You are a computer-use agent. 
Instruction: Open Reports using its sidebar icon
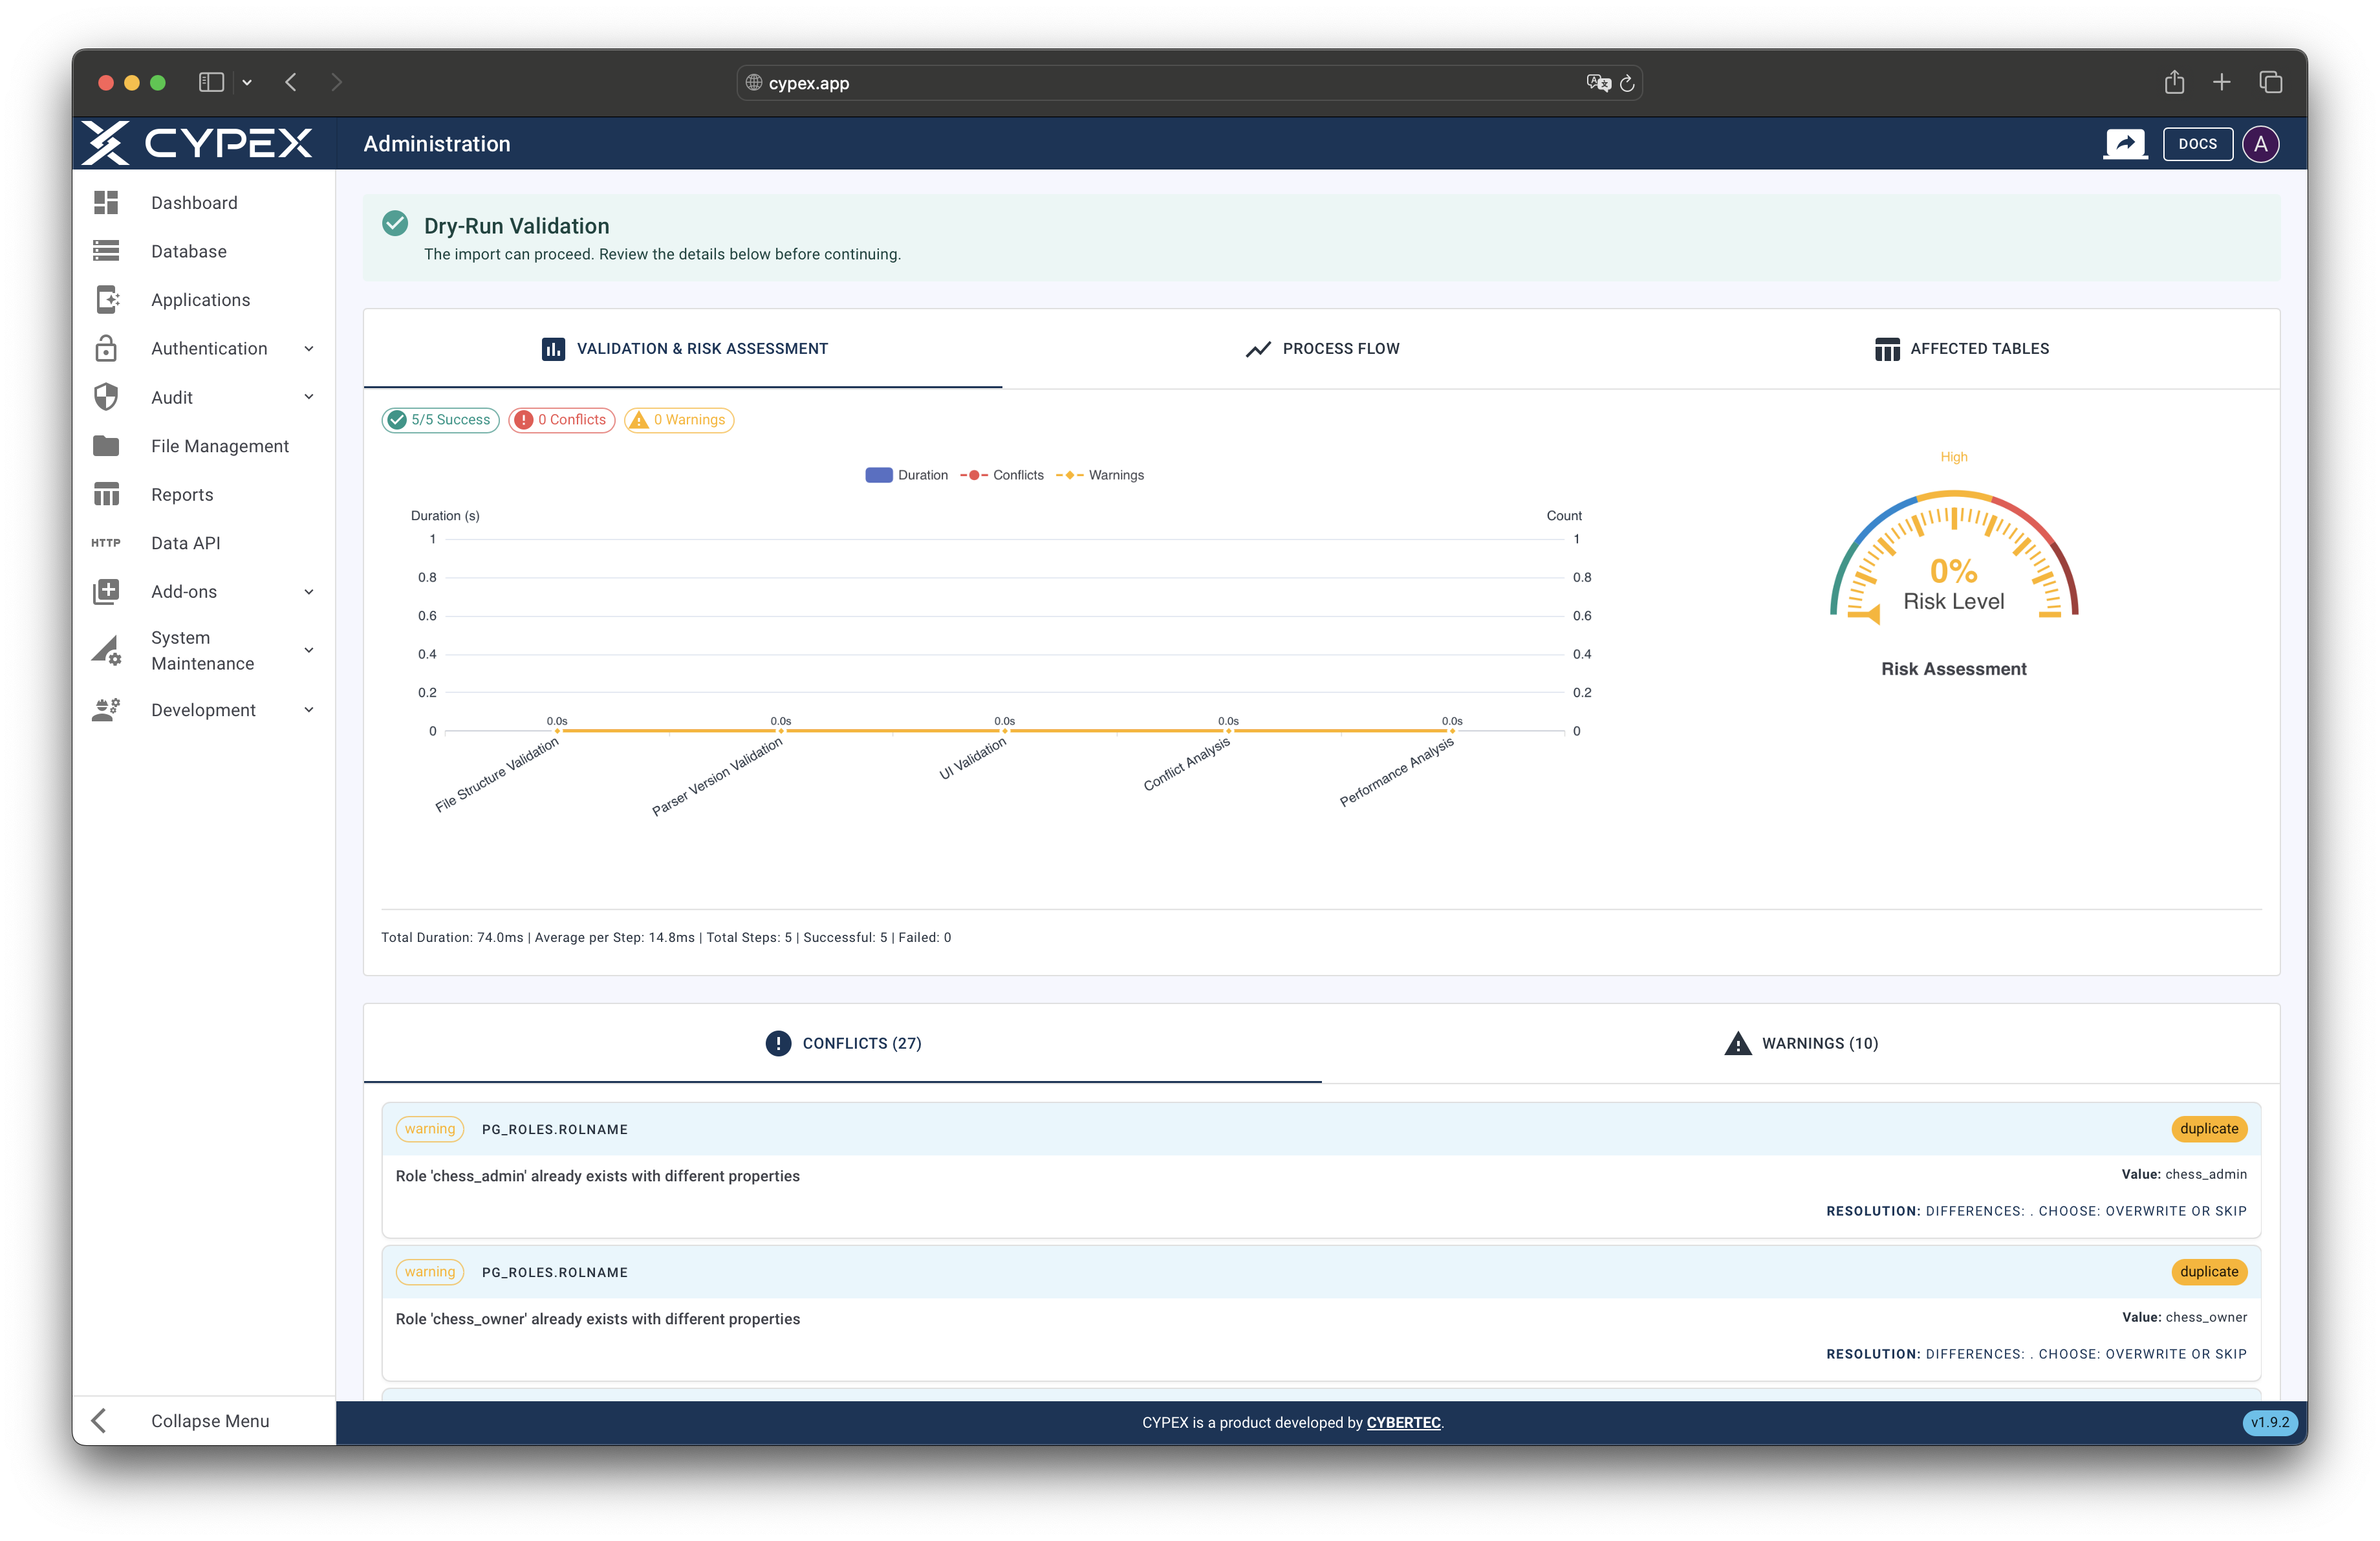coord(106,494)
